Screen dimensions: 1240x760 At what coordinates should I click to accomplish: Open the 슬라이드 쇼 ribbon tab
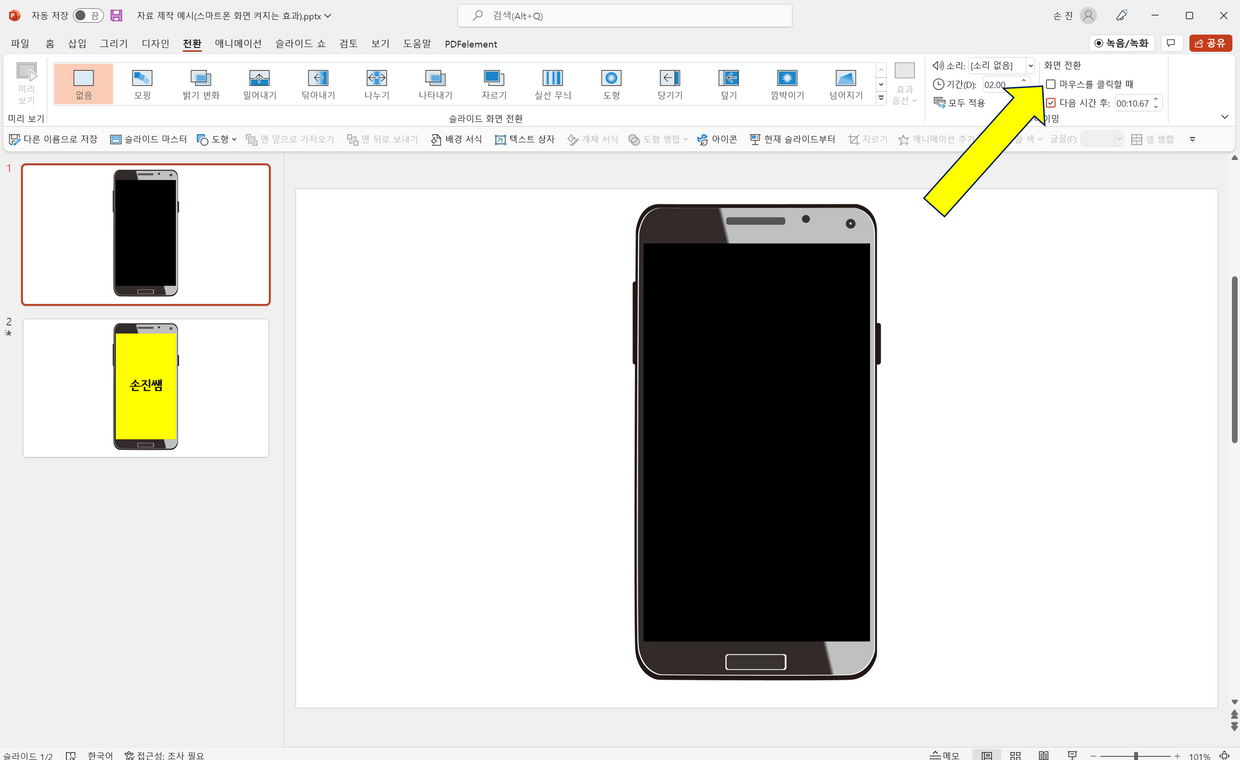pyautogui.click(x=301, y=44)
